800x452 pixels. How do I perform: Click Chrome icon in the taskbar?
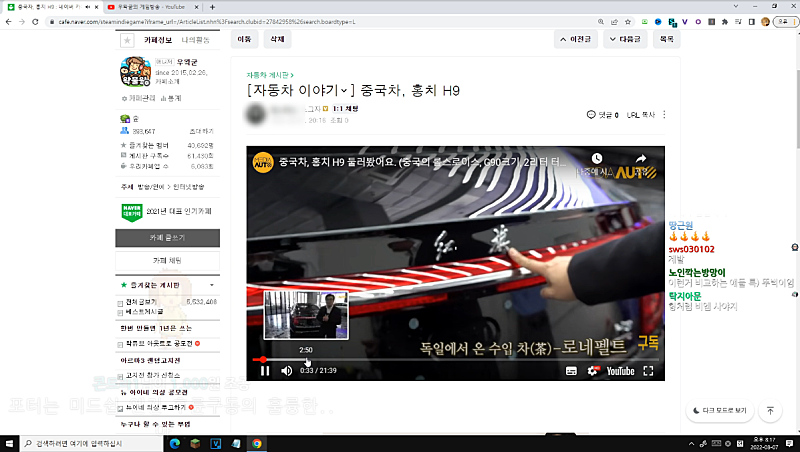coord(257,443)
